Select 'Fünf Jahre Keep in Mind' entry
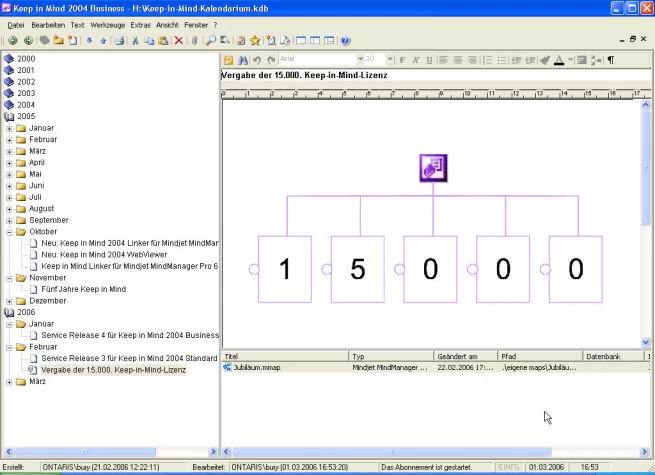Screen dimensions: 655x475 [x=83, y=289]
